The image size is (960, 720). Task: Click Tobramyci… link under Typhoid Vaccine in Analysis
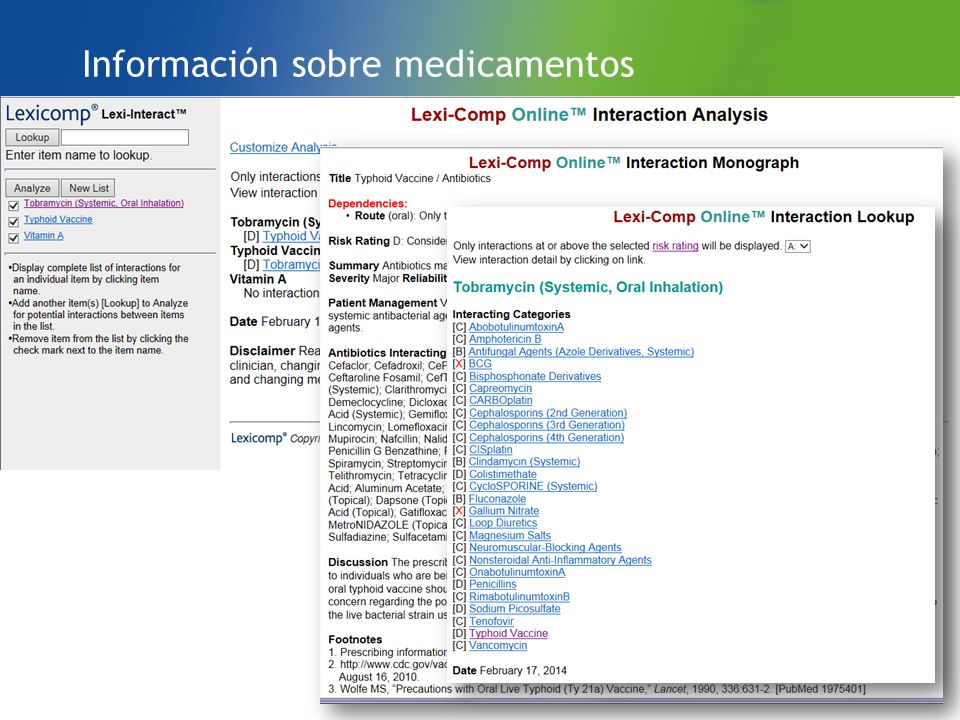pyautogui.click(x=291, y=264)
